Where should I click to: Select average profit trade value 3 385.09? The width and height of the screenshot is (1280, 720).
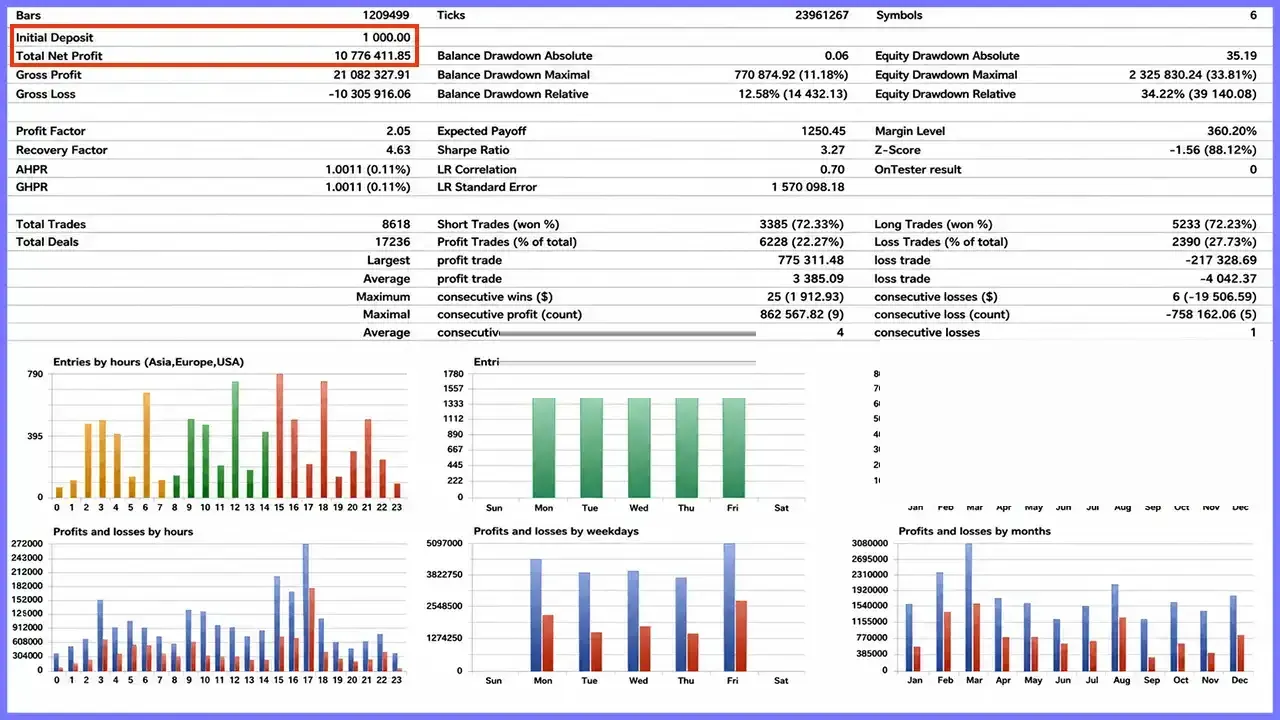pos(818,279)
